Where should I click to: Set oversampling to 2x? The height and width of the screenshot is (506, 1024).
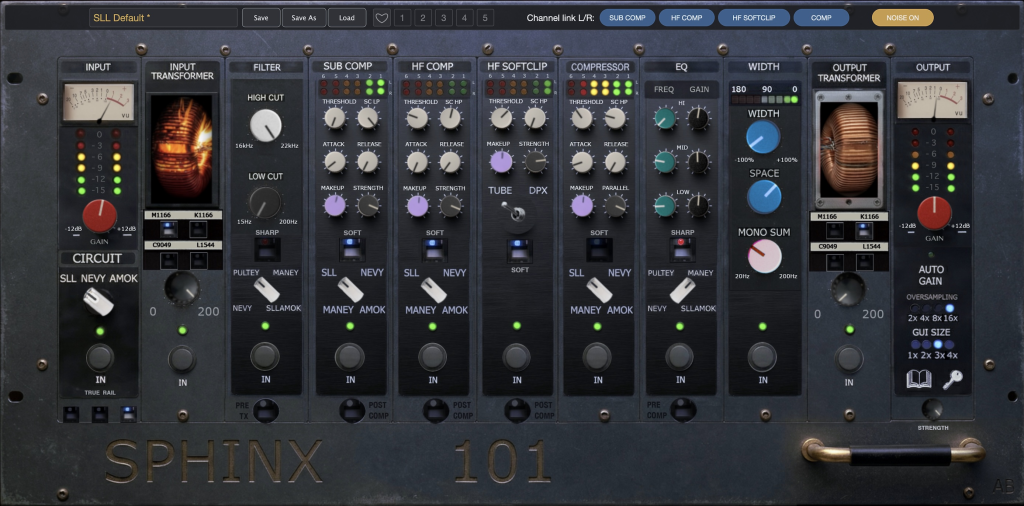coord(914,309)
